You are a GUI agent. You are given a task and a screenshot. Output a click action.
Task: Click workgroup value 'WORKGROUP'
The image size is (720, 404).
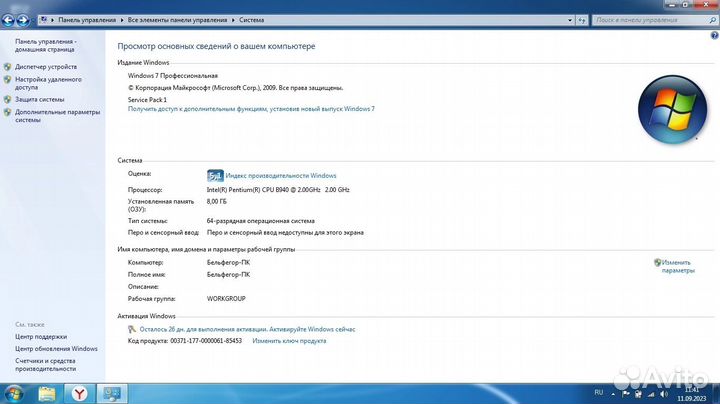coord(226,298)
